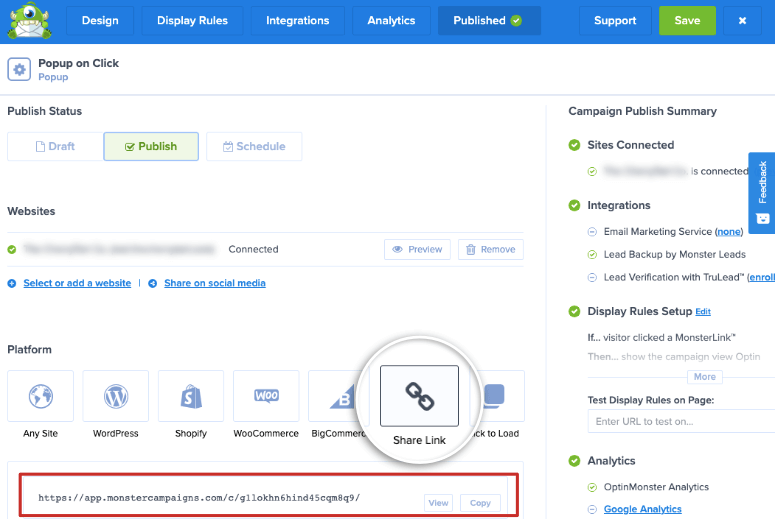
Task: Click Display Rules Setup check icon
Action: tap(574, 311)
